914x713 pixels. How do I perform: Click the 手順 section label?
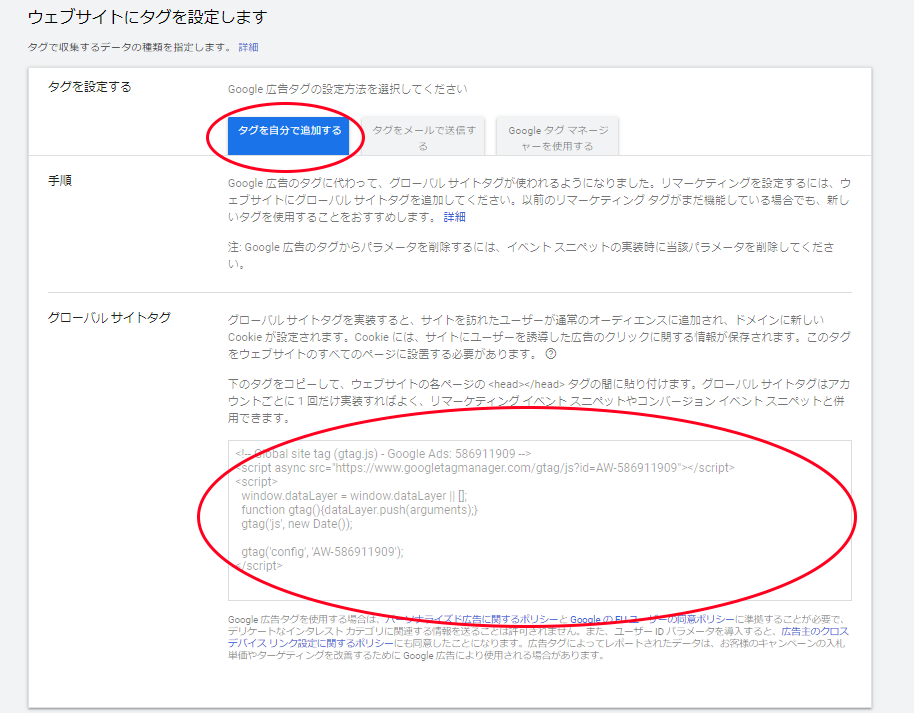coord(60,181)
